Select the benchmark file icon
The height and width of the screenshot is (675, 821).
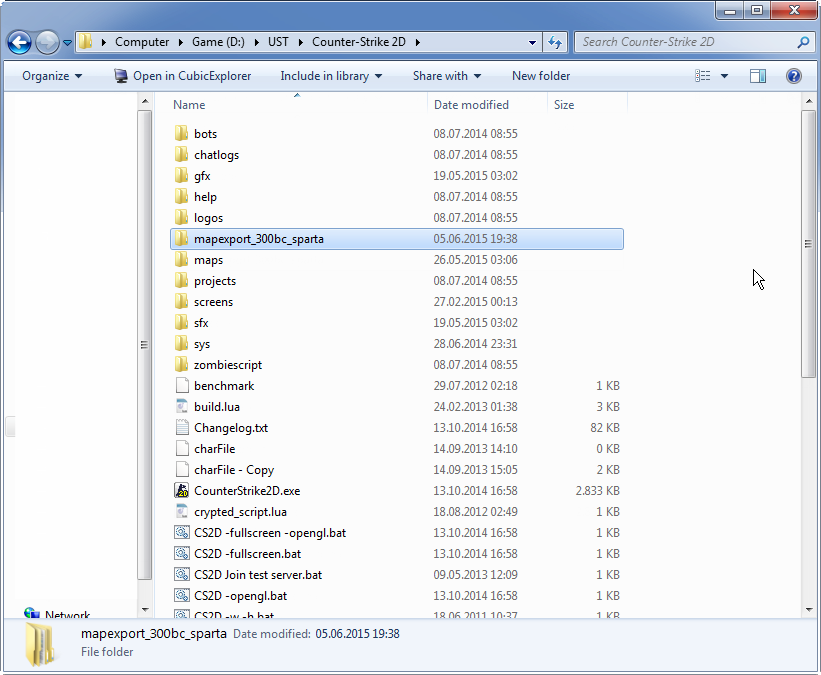(182, 385)
